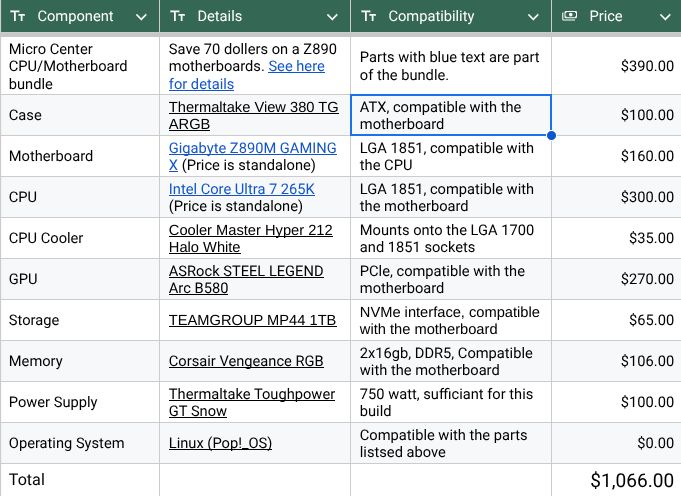
Task: Select the 'Component' column header label
Action: click(75, 16)
